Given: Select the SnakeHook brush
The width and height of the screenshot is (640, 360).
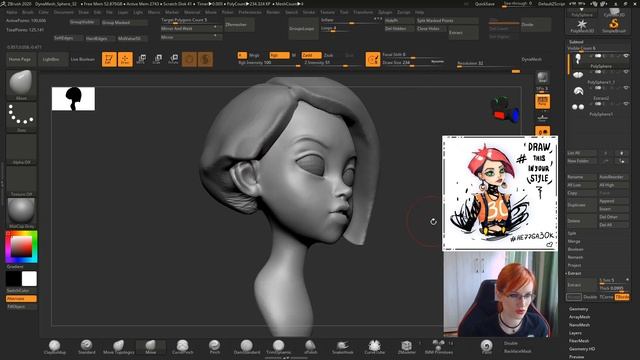Looking at the screenshot, I should click(342, 347).
